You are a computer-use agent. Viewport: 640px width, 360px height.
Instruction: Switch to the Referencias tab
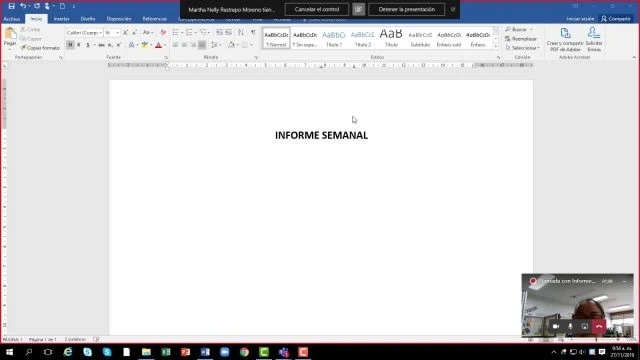click(155, 19)
